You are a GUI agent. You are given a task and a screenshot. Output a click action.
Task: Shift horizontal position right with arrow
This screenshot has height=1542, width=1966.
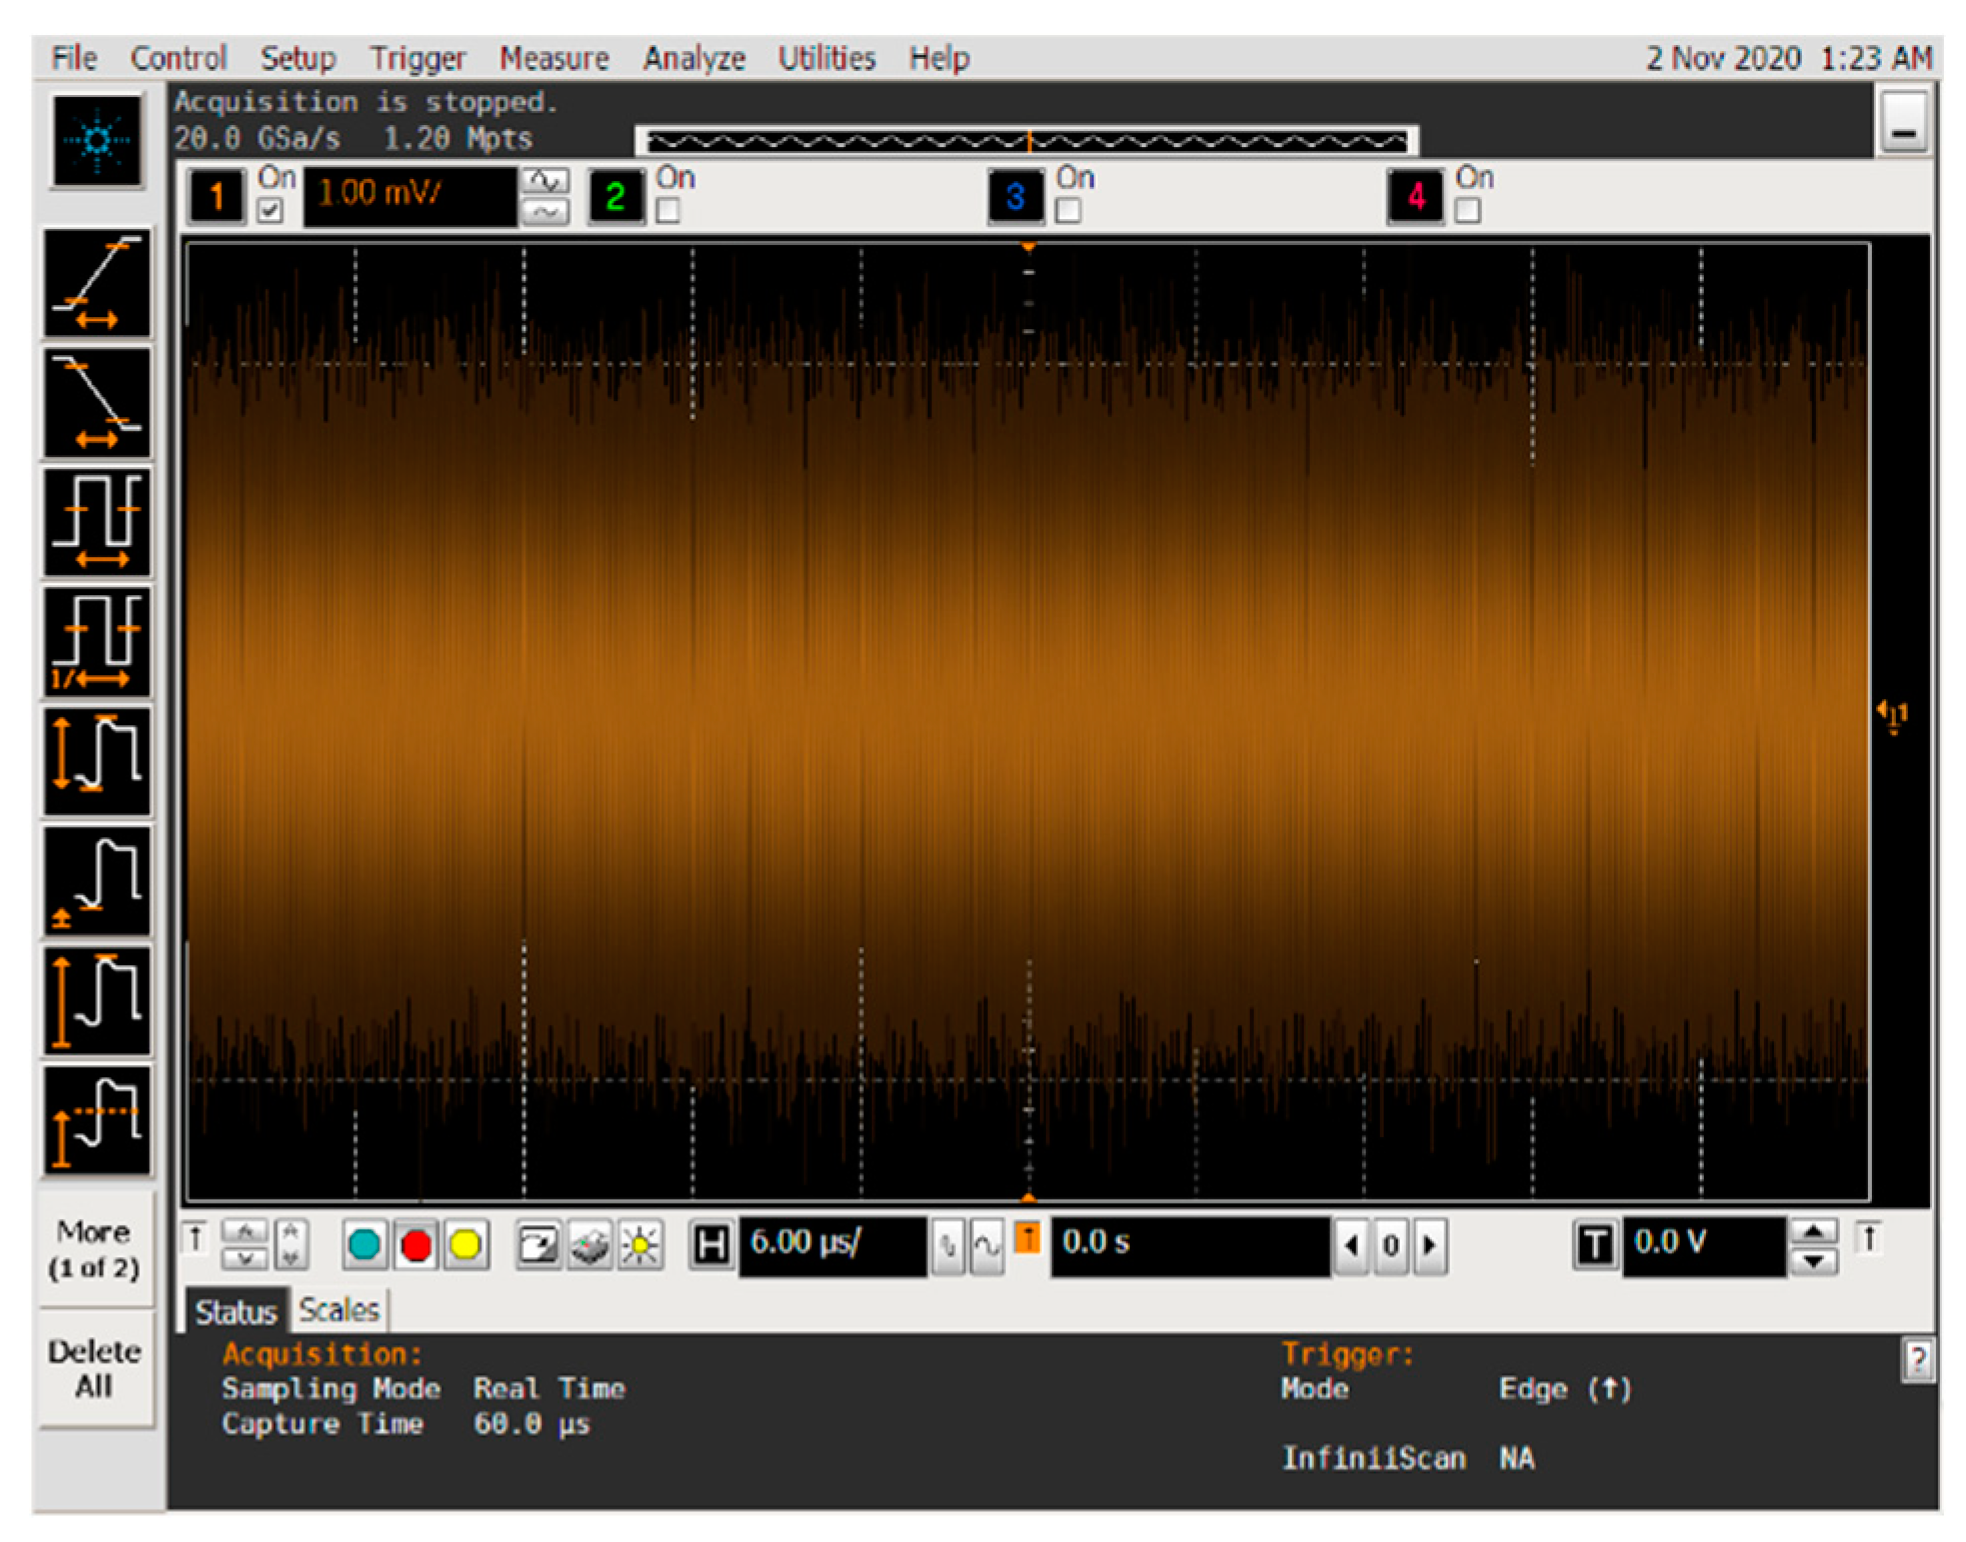click(1430, 1246)
